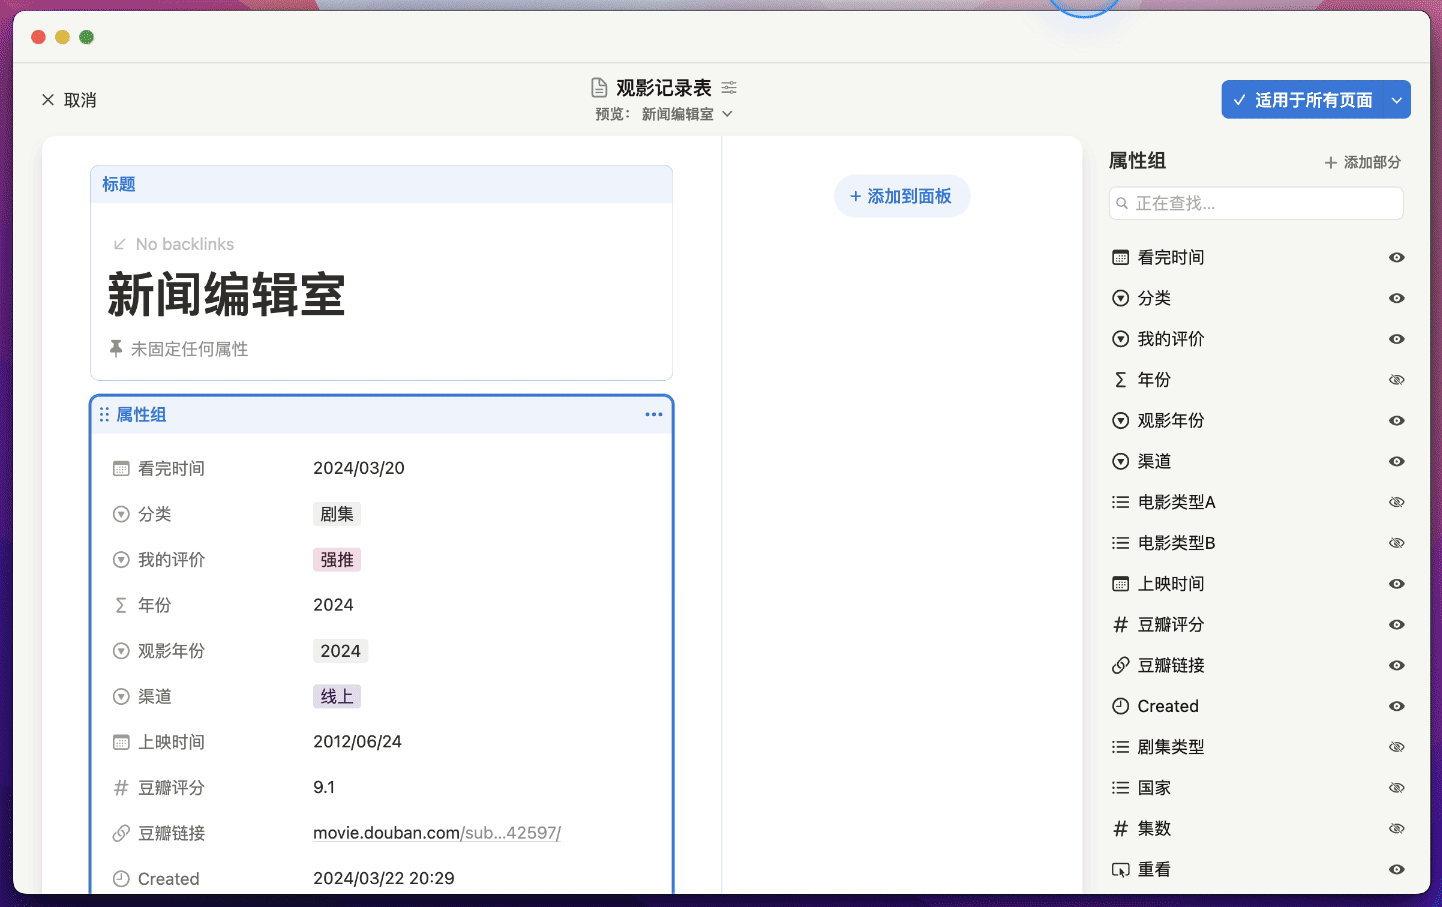Click the pink 强推 rating tag
The image size is (1442, 907).
pos(337,560)
